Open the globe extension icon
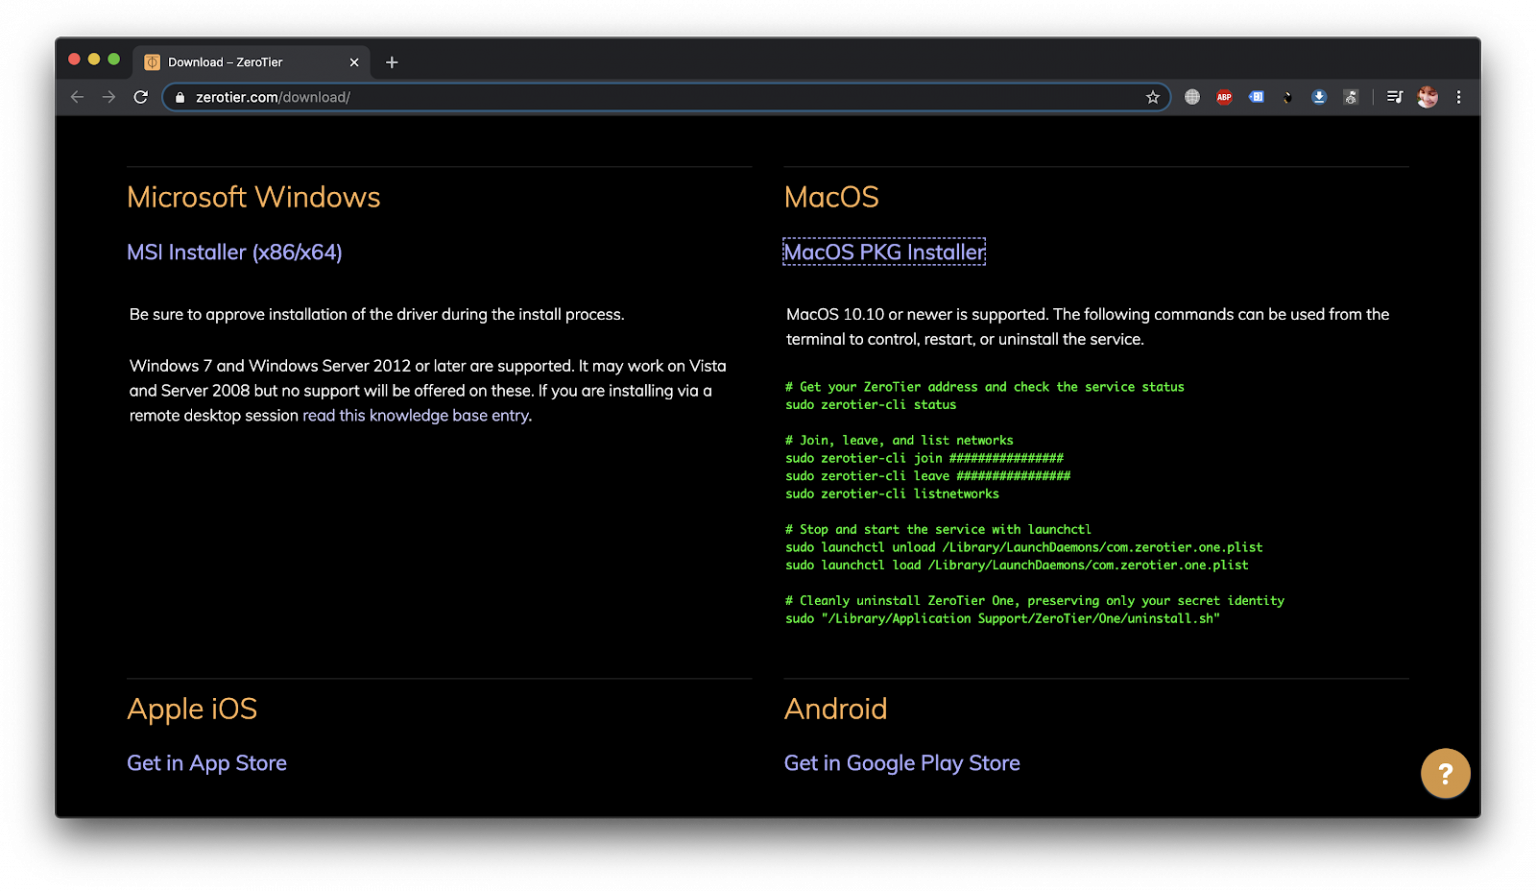The height and width of the screenshot is (891, 1536). pyautogui.click(x=1192, y=97)
